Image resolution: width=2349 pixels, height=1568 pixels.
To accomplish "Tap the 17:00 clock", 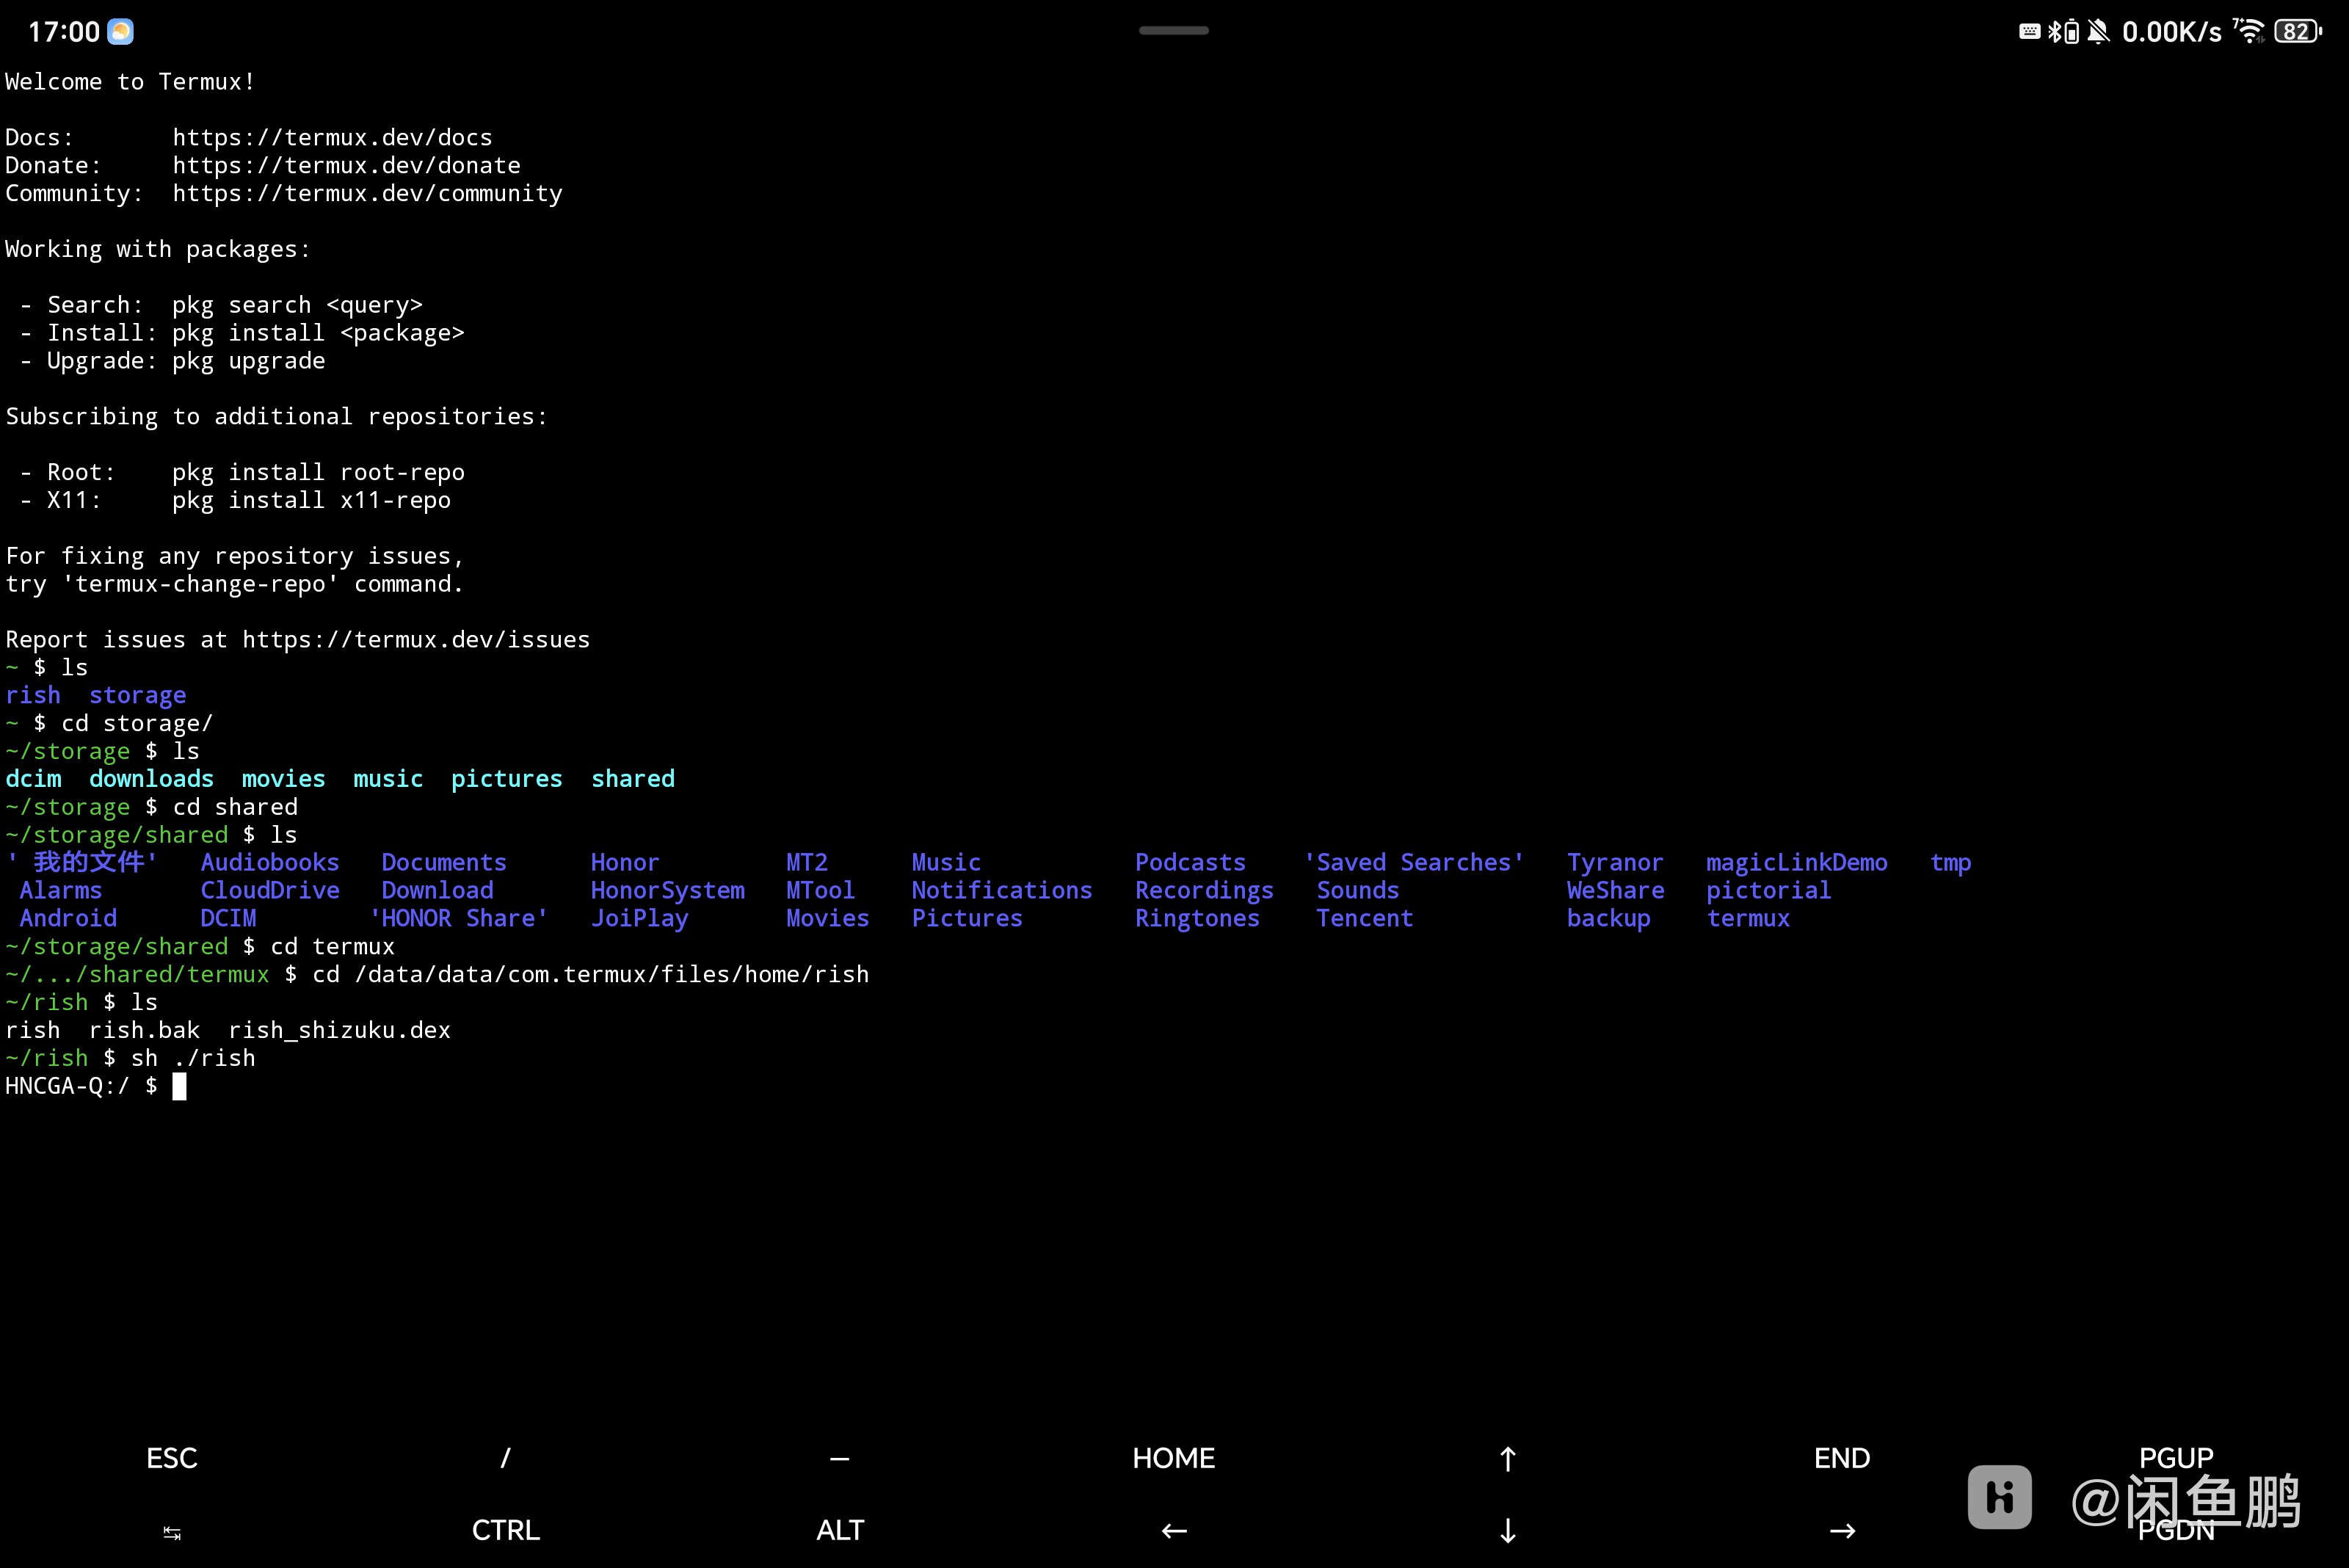I will coord(64,32).
